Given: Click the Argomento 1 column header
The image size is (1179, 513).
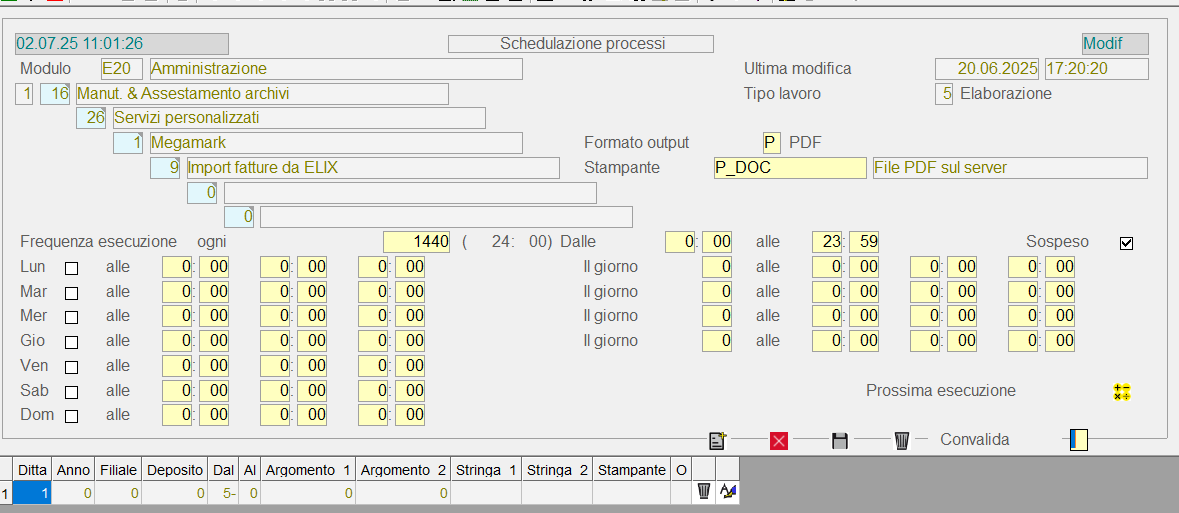Looking at the screenshot, I should click(308, 470).
